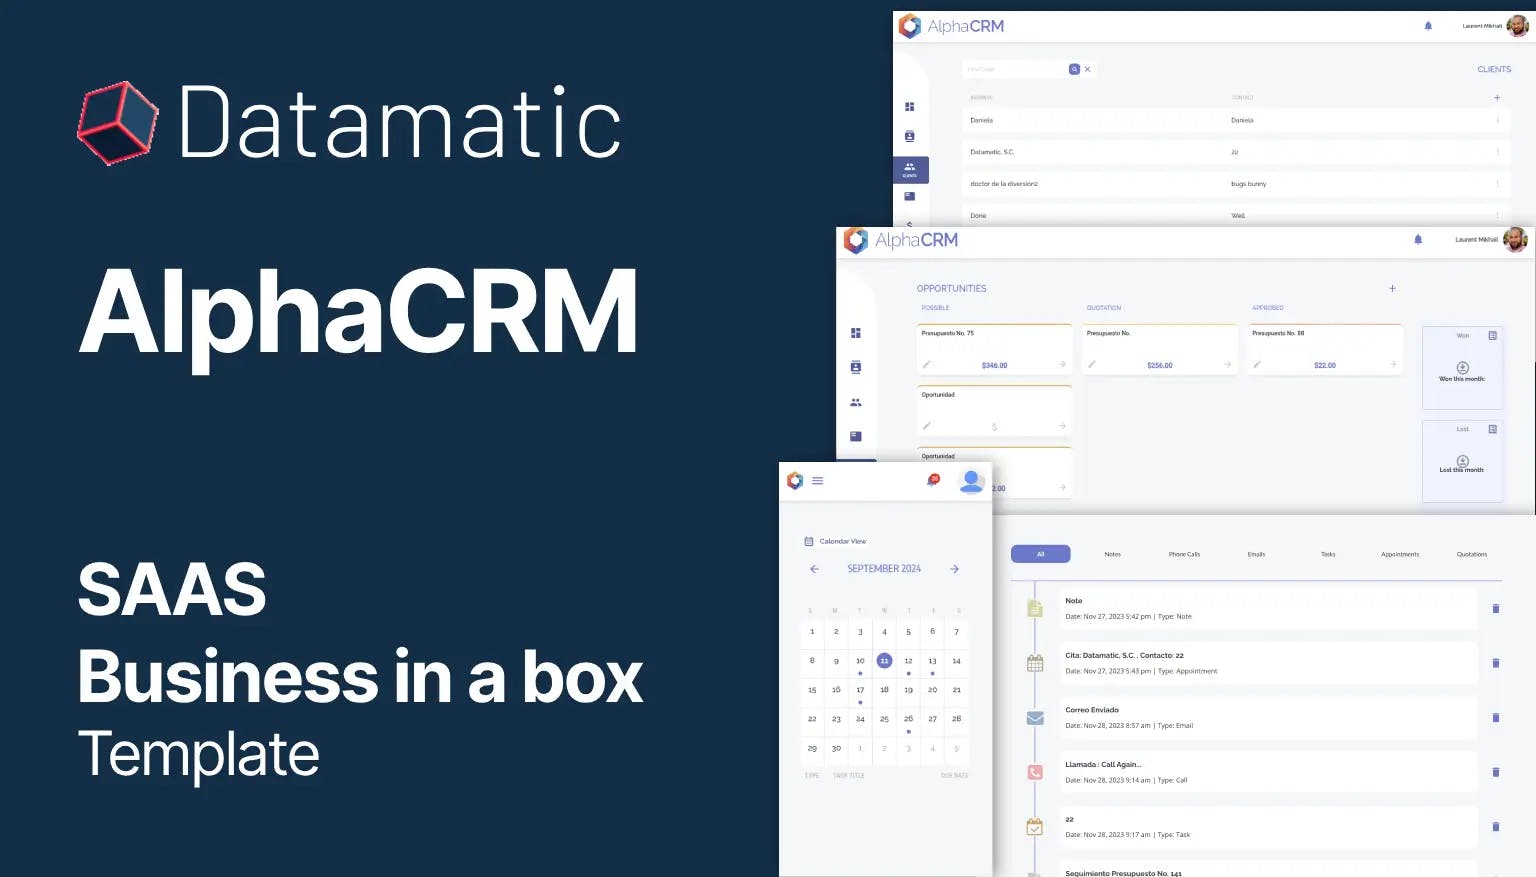Switch to the Notes tab
This screenshot has width=1536, height=877.
click(x=1112, y=554)
